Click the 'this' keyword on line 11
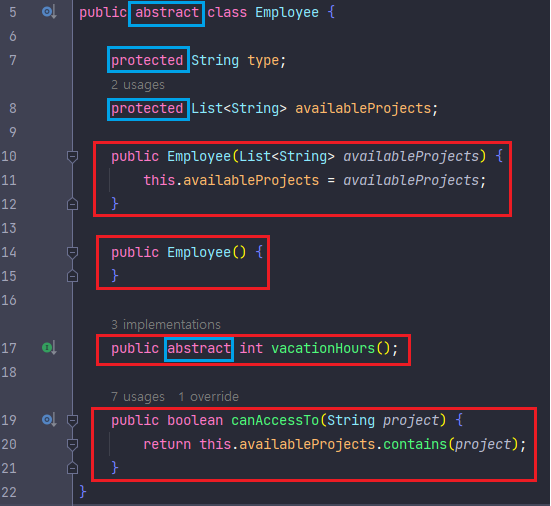Image resolution: width=551 pixels, height=506 pixels. [x=159, y=180]
